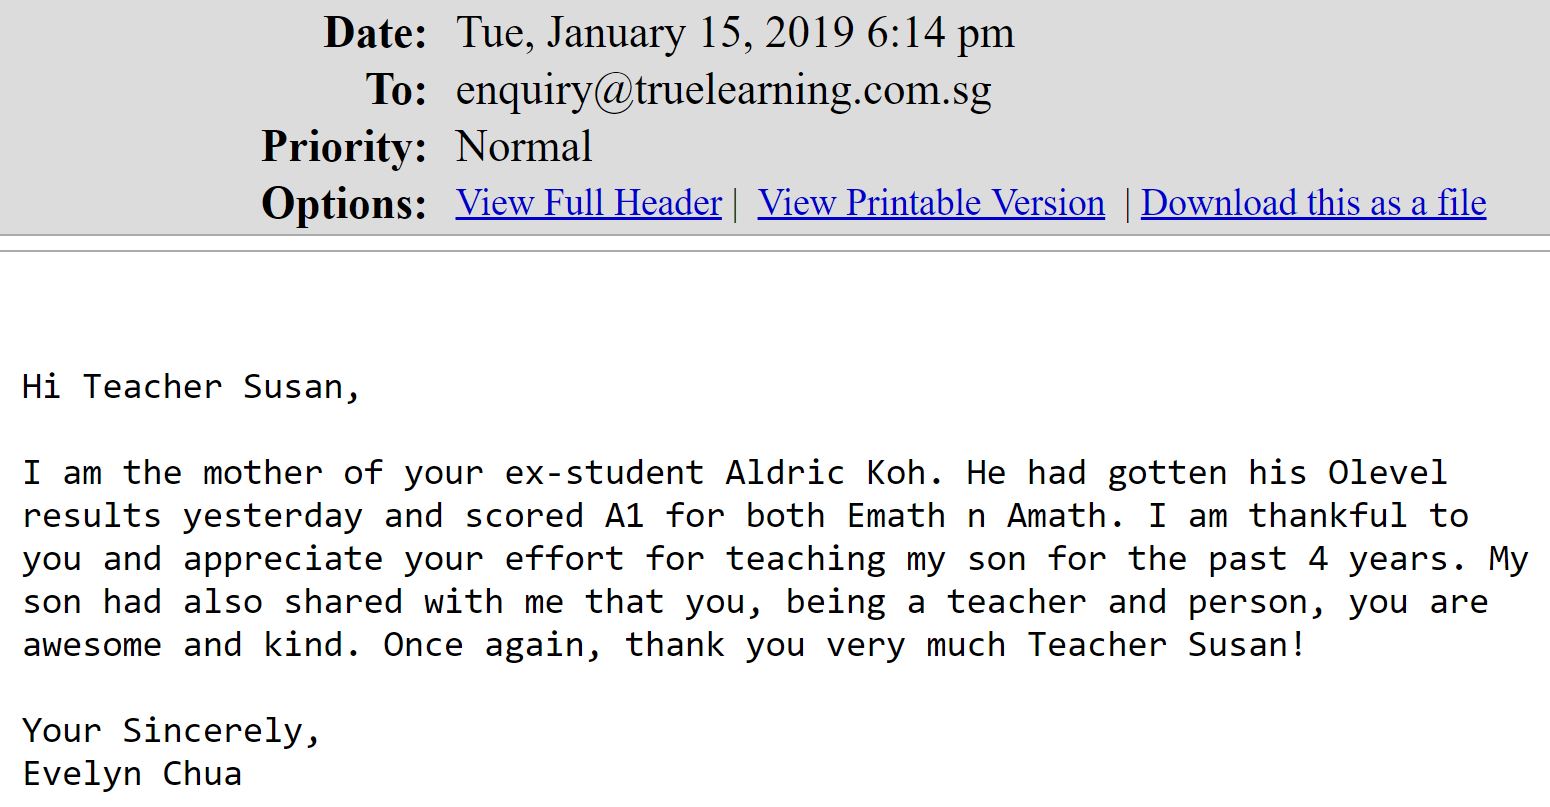Screen dimensions: 1550x807
Task: Click the A1 grade text
Action: 624,516
